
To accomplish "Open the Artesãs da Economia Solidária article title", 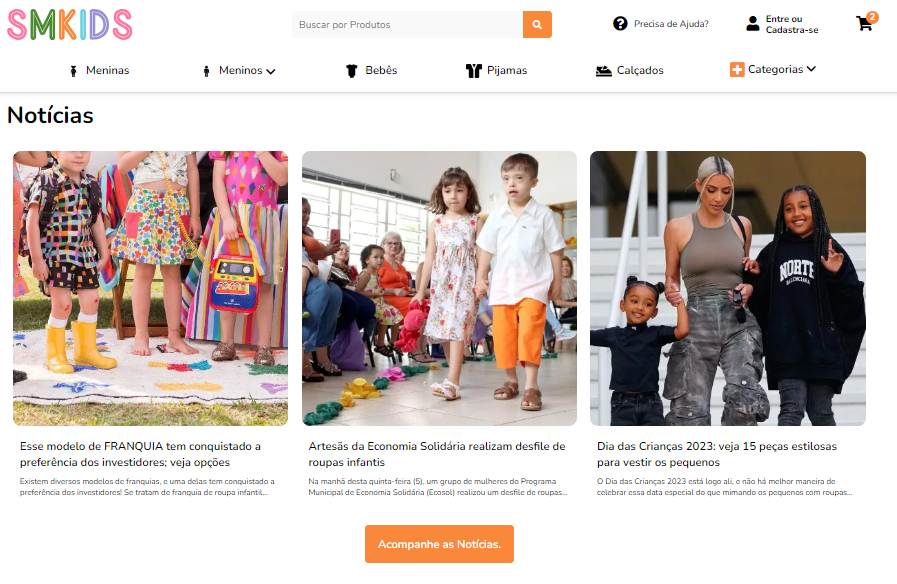I will (436, 454).
